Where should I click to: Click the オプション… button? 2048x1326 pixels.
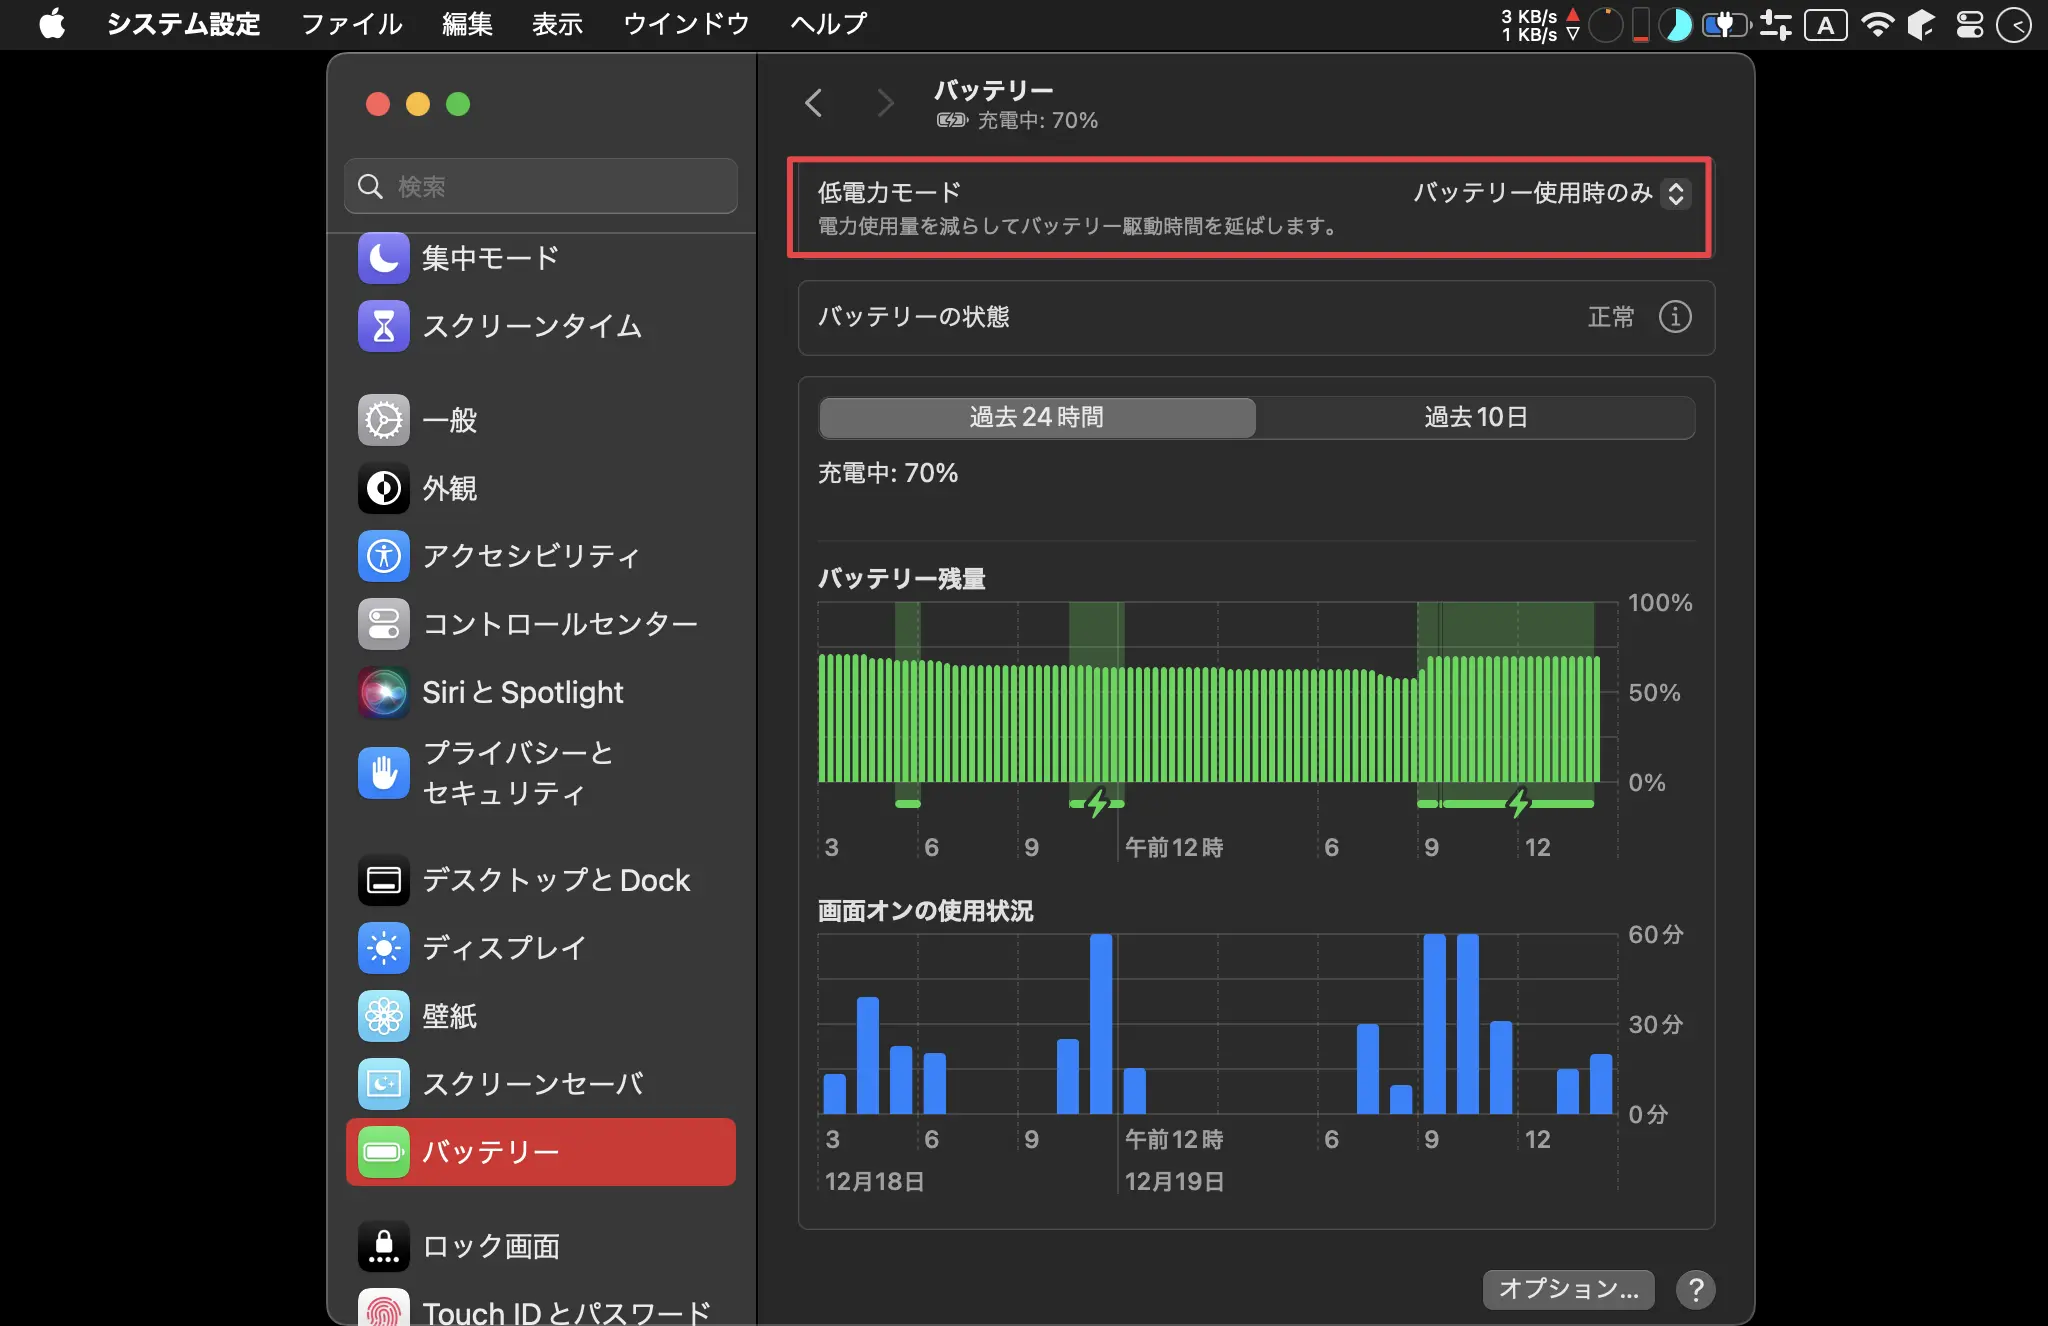click(x=1568, y=1289)
